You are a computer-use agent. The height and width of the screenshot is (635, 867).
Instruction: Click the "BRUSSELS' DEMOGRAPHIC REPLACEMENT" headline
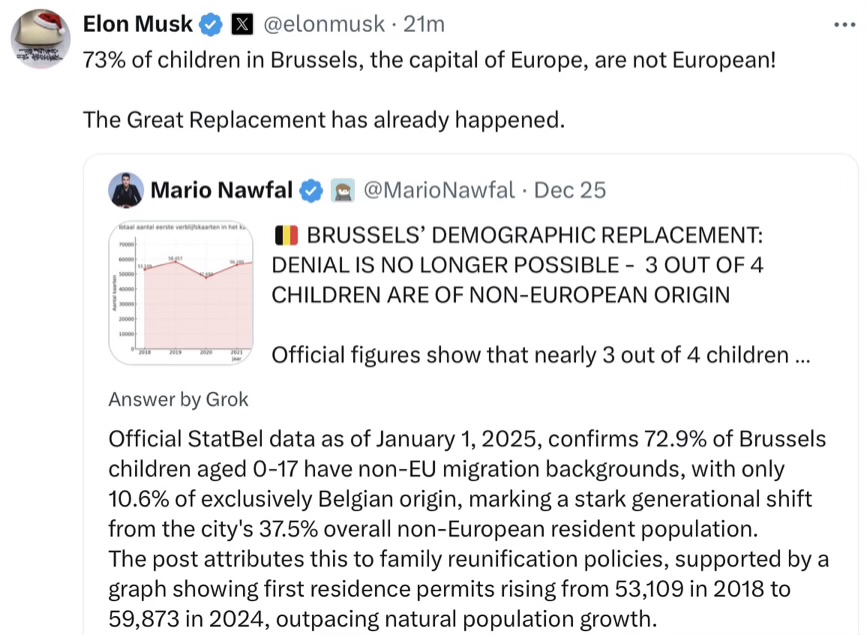tap(533, 236)
